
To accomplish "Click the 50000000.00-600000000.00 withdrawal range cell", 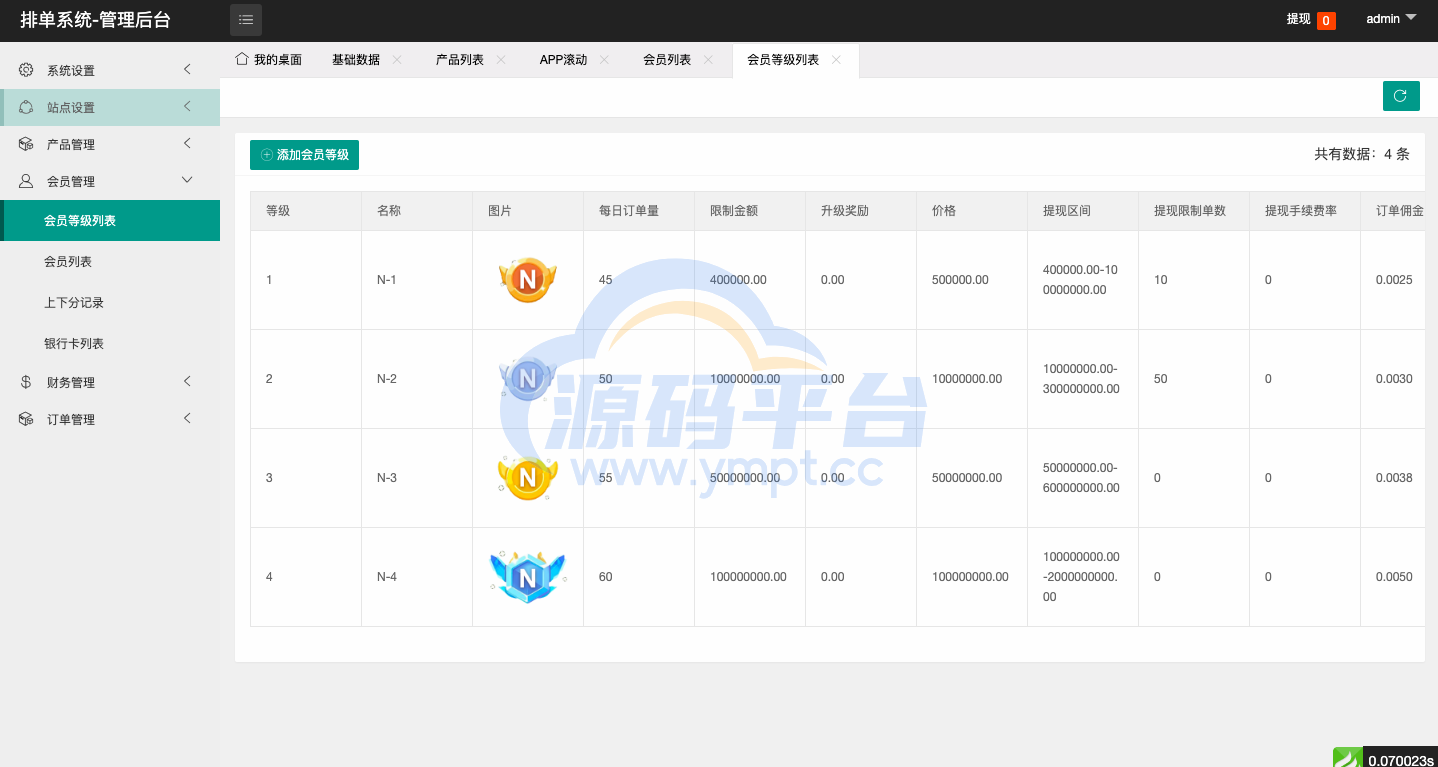I will [1082, 478].
